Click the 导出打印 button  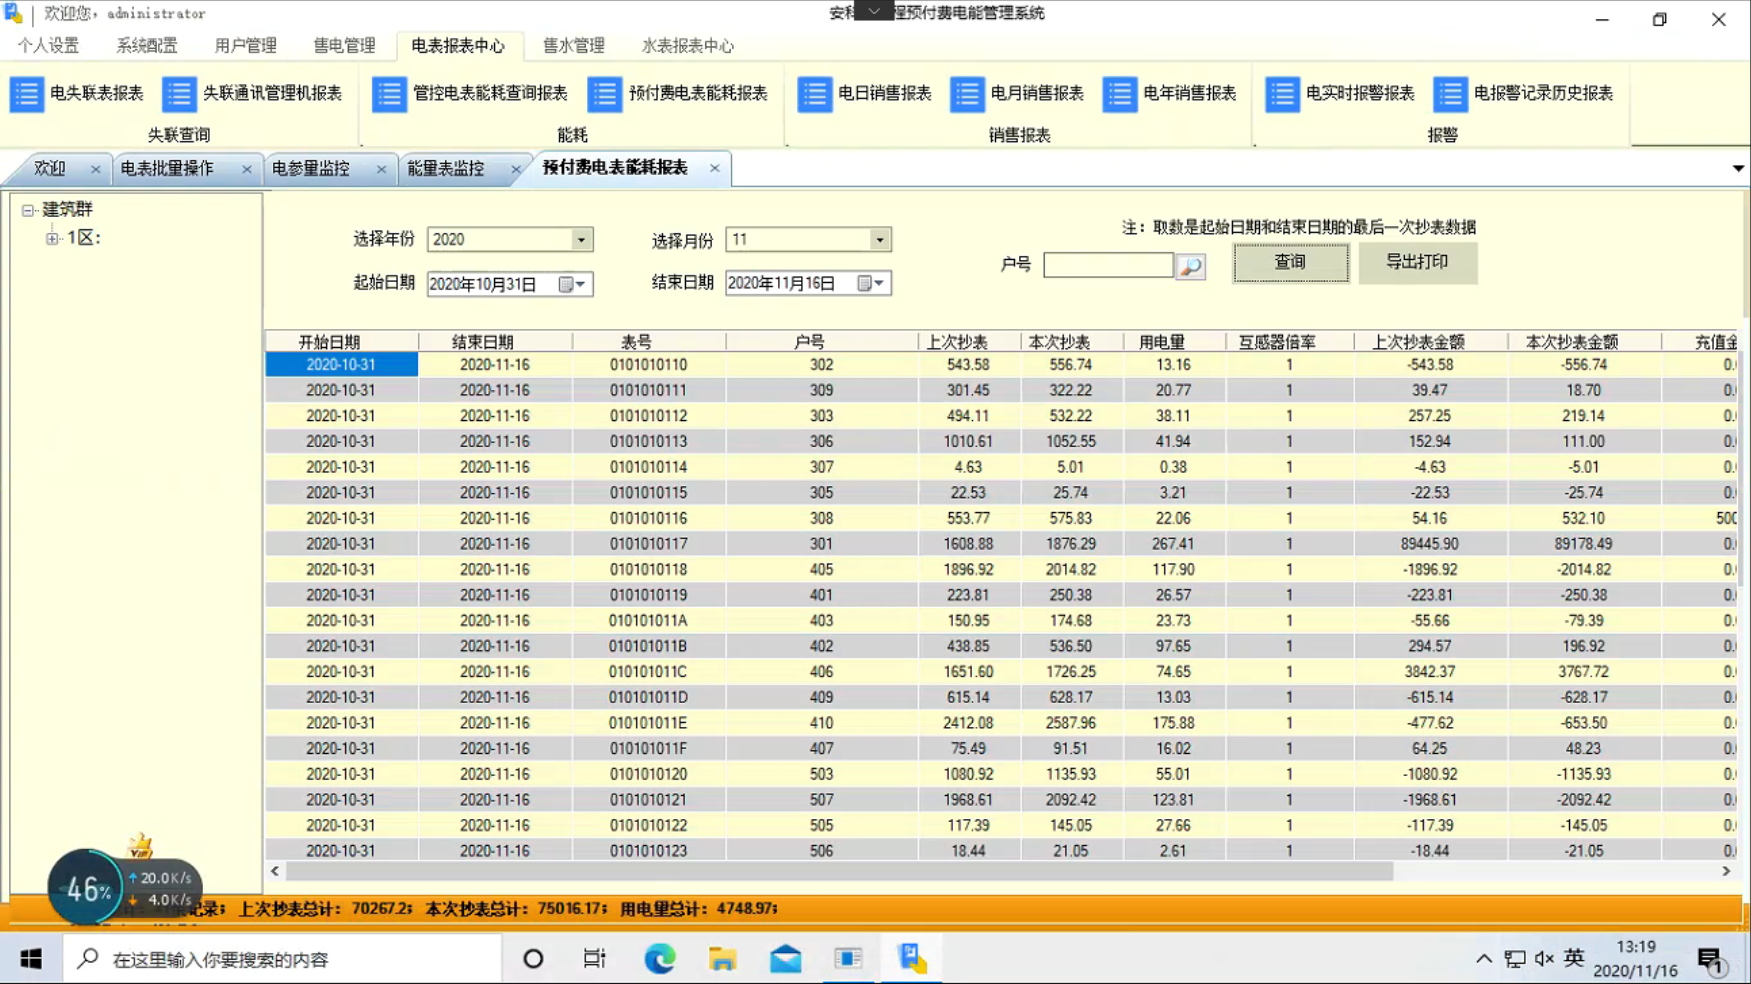[1416, 262]
